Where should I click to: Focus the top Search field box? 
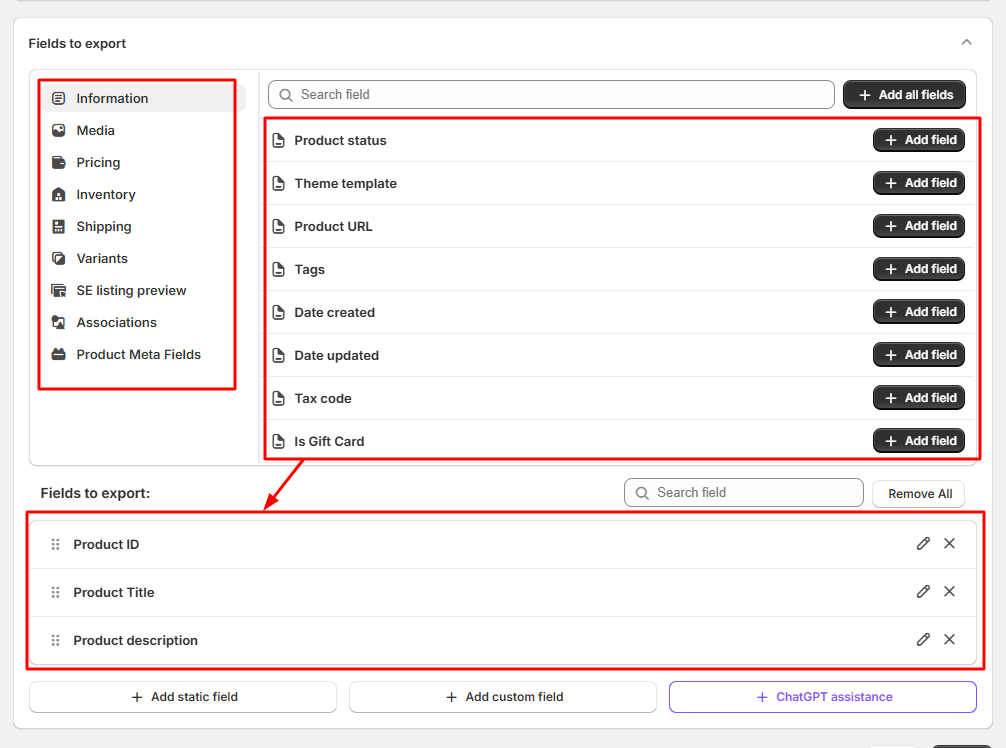click(551, 95)
